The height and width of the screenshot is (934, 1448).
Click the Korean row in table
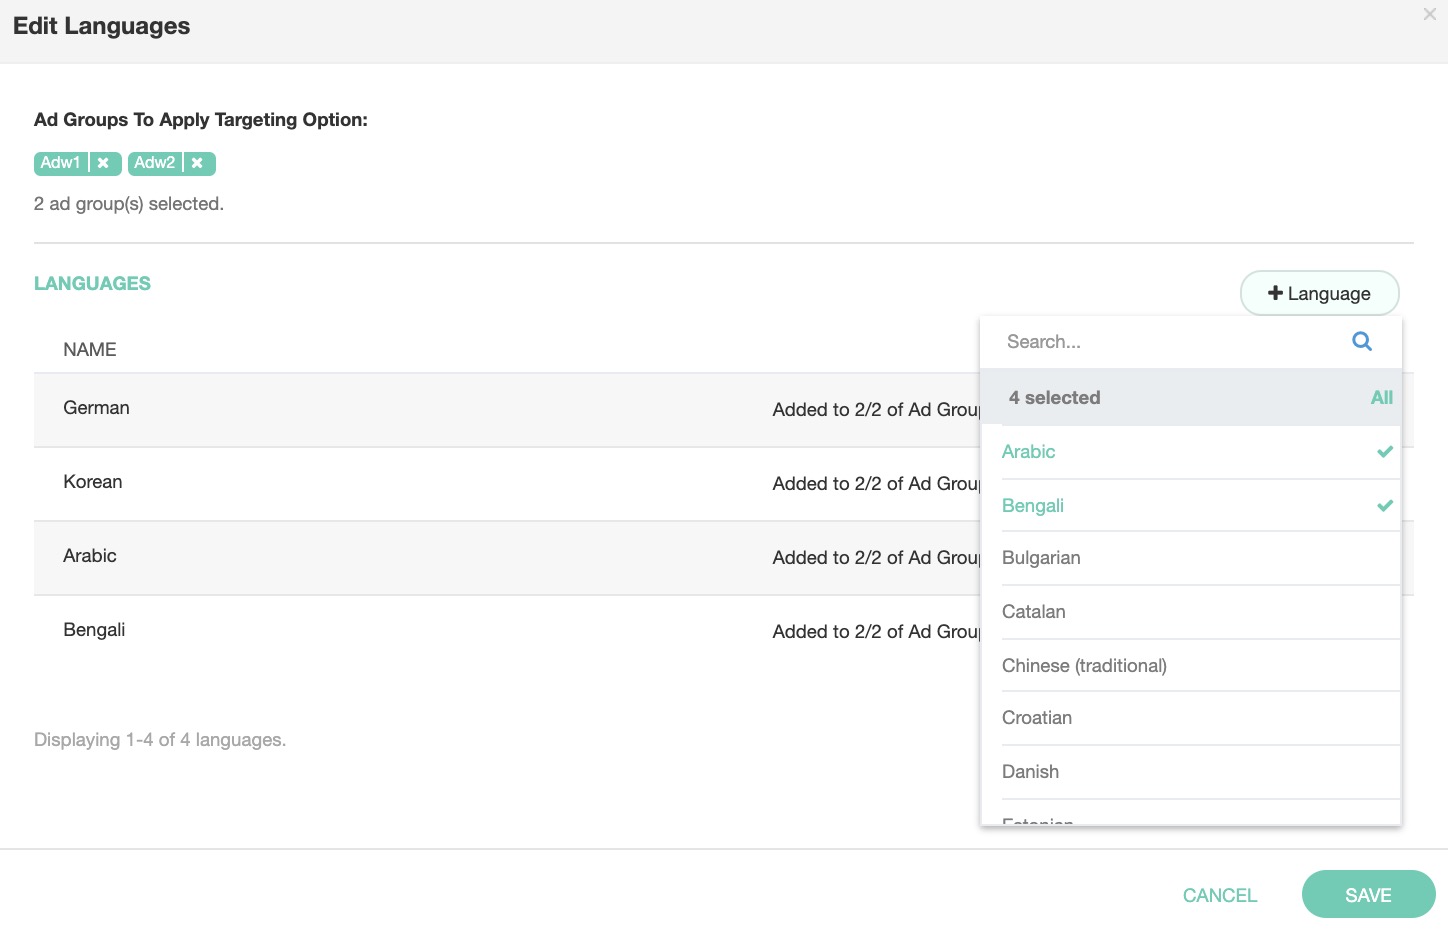pos(93,482)
